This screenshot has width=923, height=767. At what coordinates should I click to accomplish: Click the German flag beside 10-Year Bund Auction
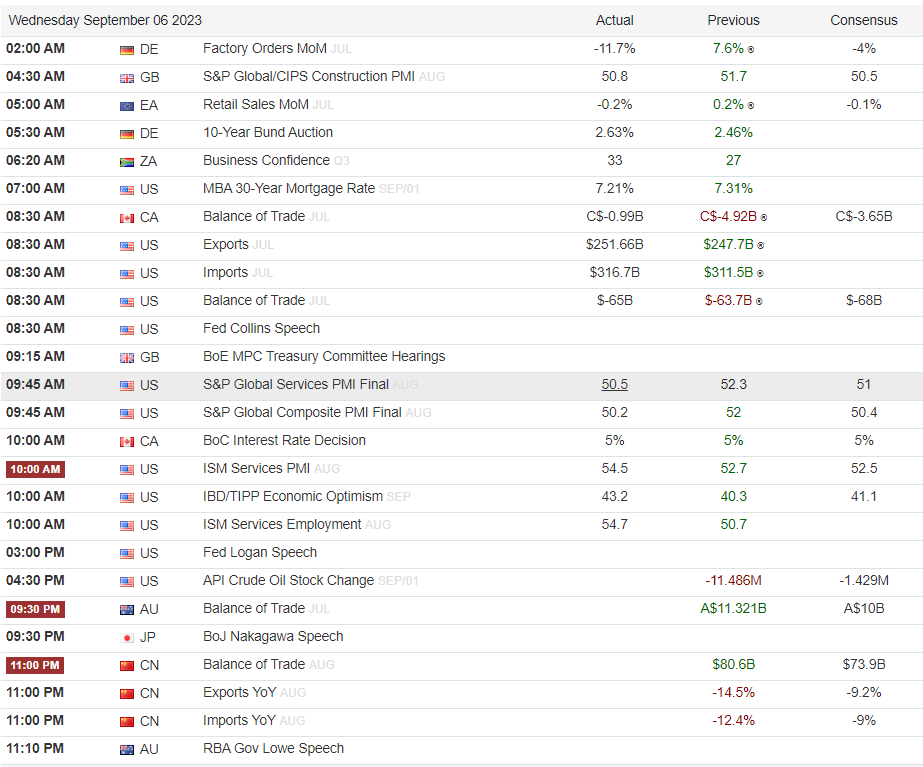[127, 134]
